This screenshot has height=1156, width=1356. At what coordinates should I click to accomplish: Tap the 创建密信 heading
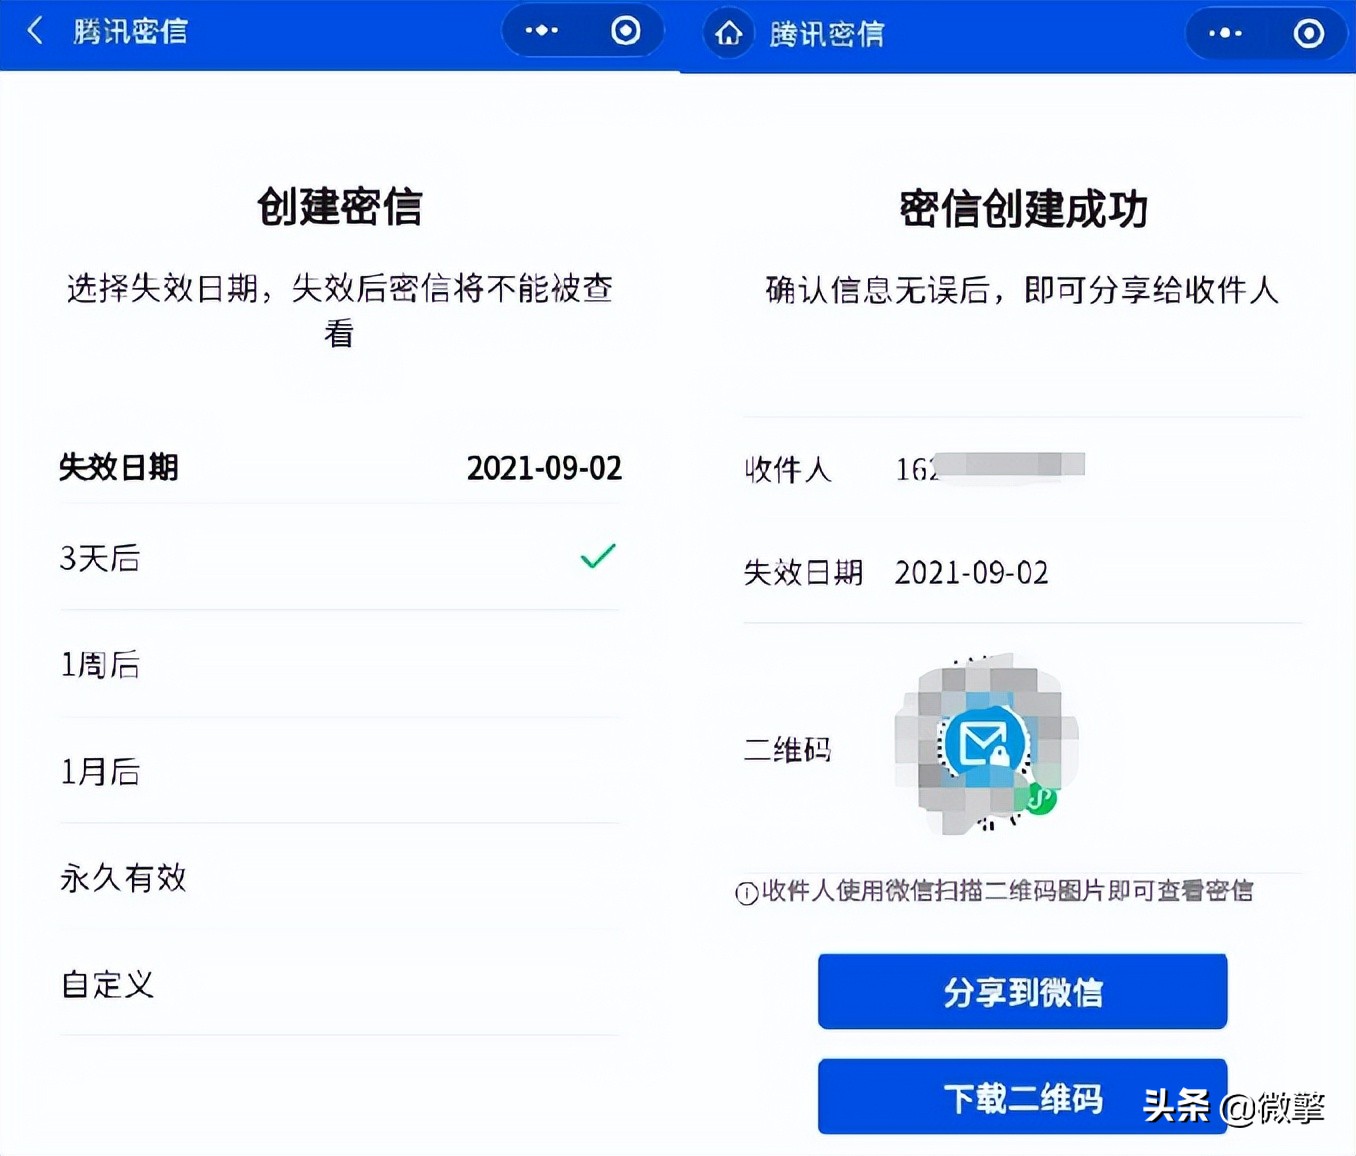coord(340,206)
